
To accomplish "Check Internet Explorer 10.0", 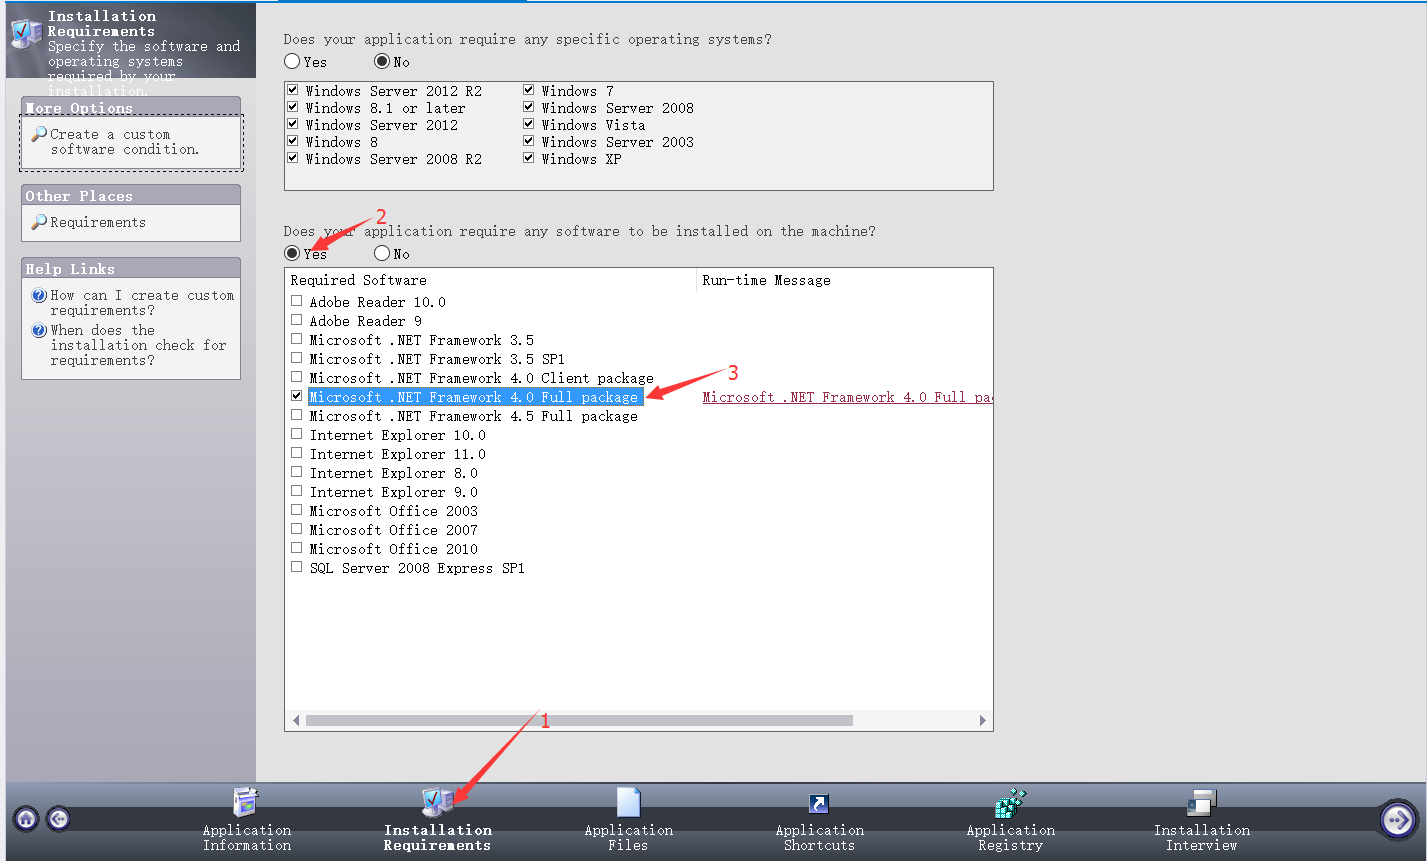I will point(297,434).
